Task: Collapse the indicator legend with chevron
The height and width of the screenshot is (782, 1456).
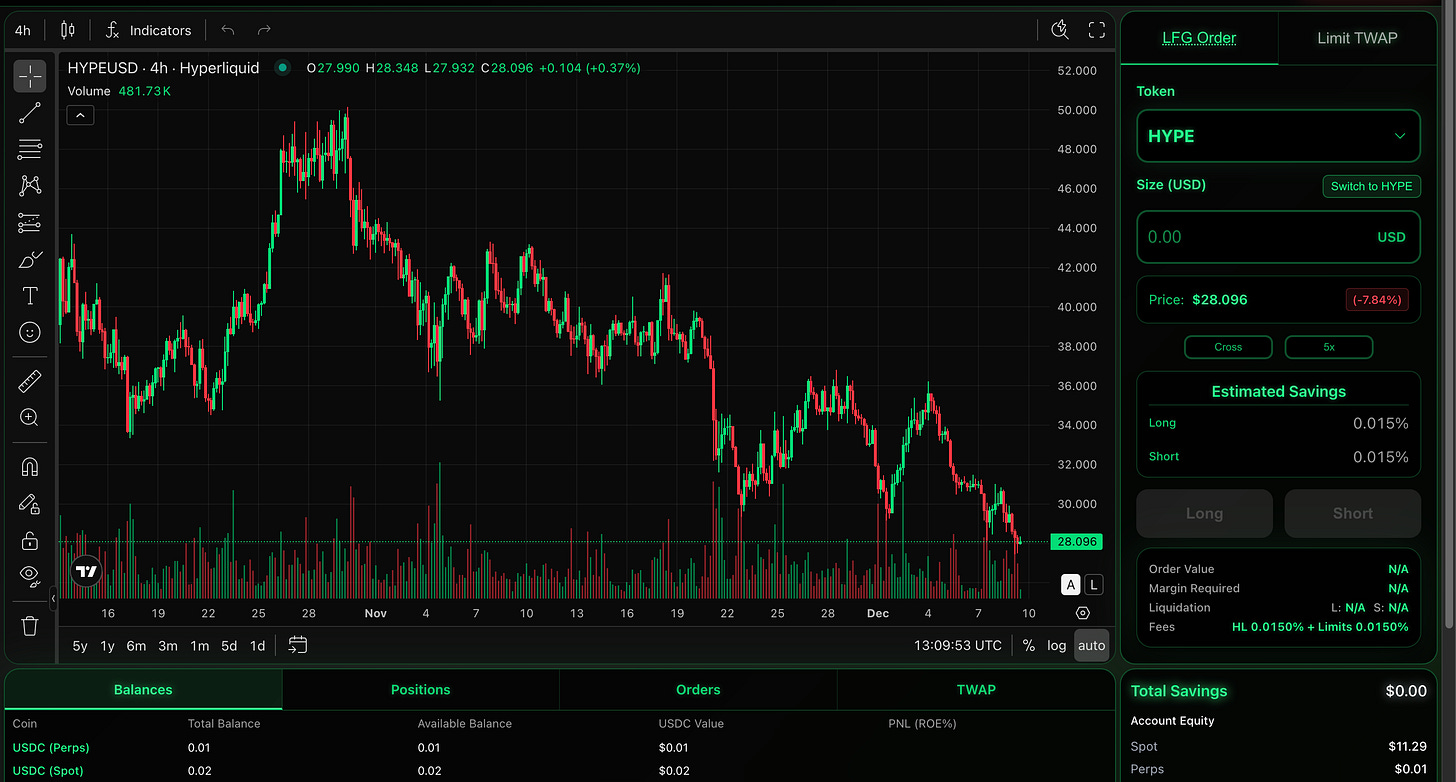Action: (81, 115)
